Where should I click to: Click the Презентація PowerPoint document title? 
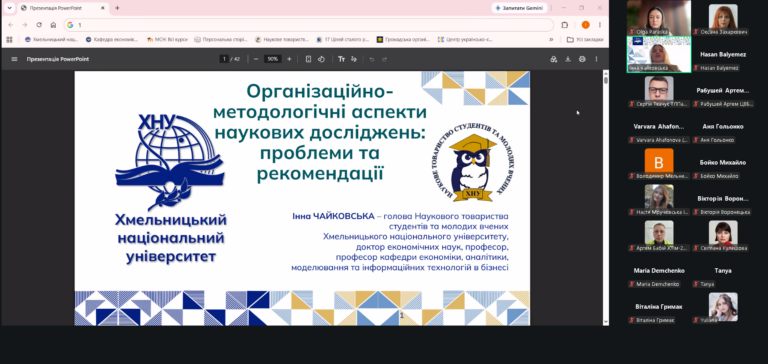(x=58, y=59)
